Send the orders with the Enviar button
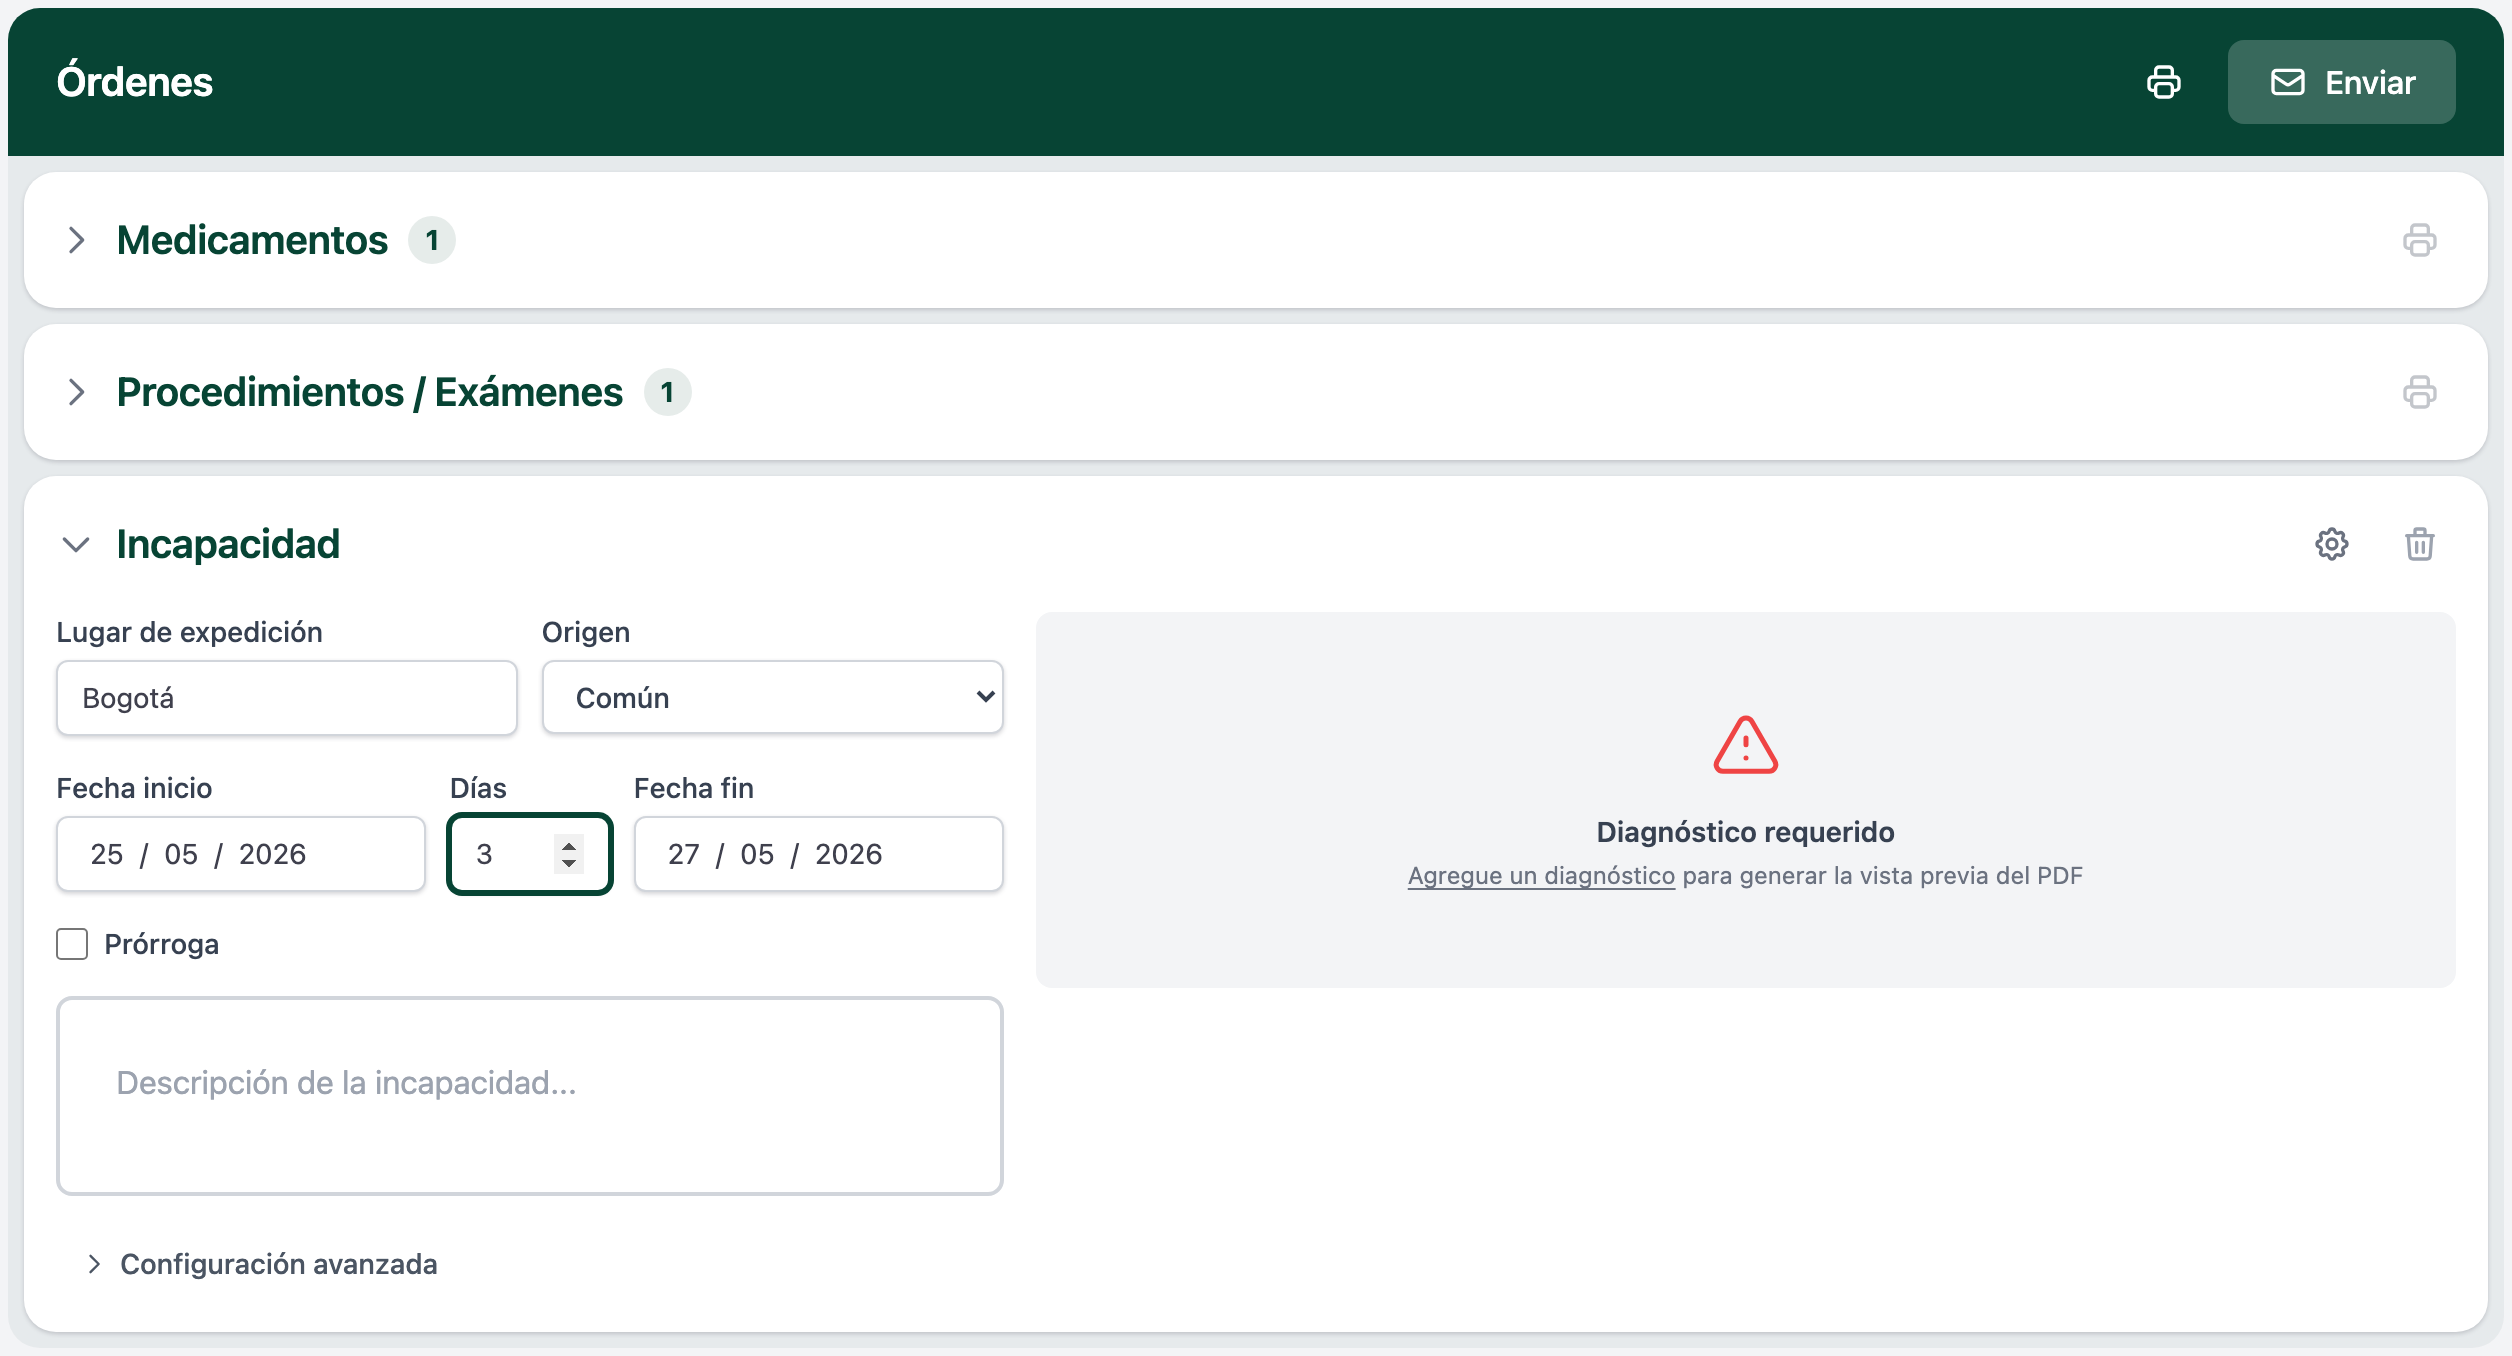 point(2341,82)
